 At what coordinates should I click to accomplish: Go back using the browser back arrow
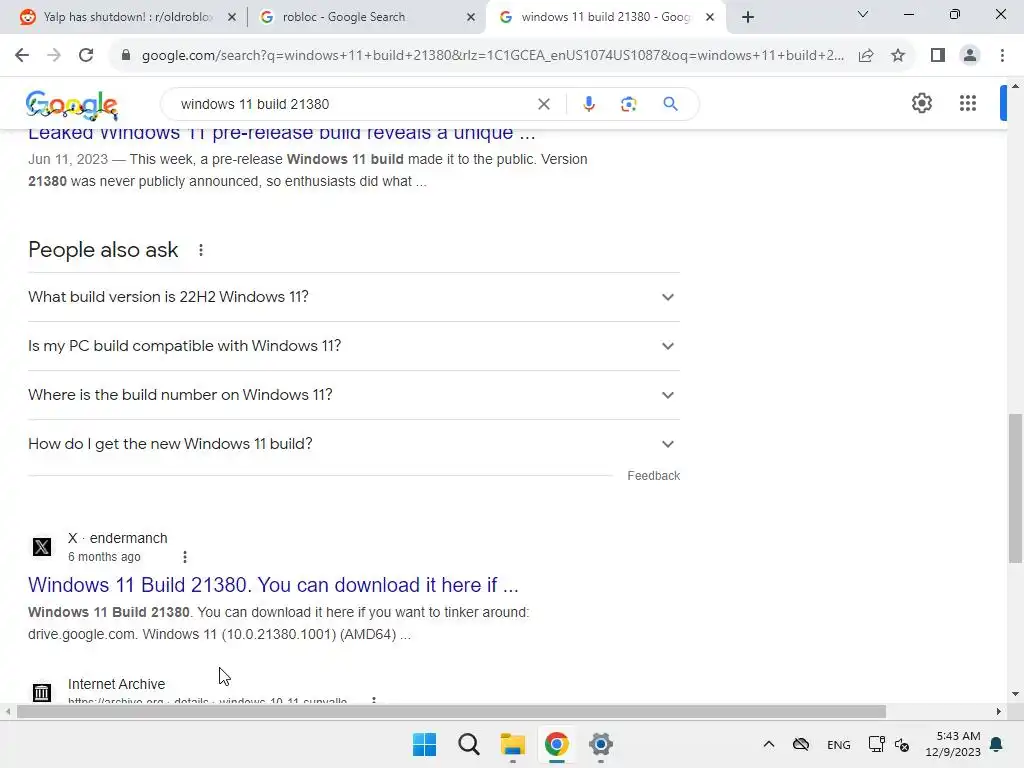click(22, 56)
